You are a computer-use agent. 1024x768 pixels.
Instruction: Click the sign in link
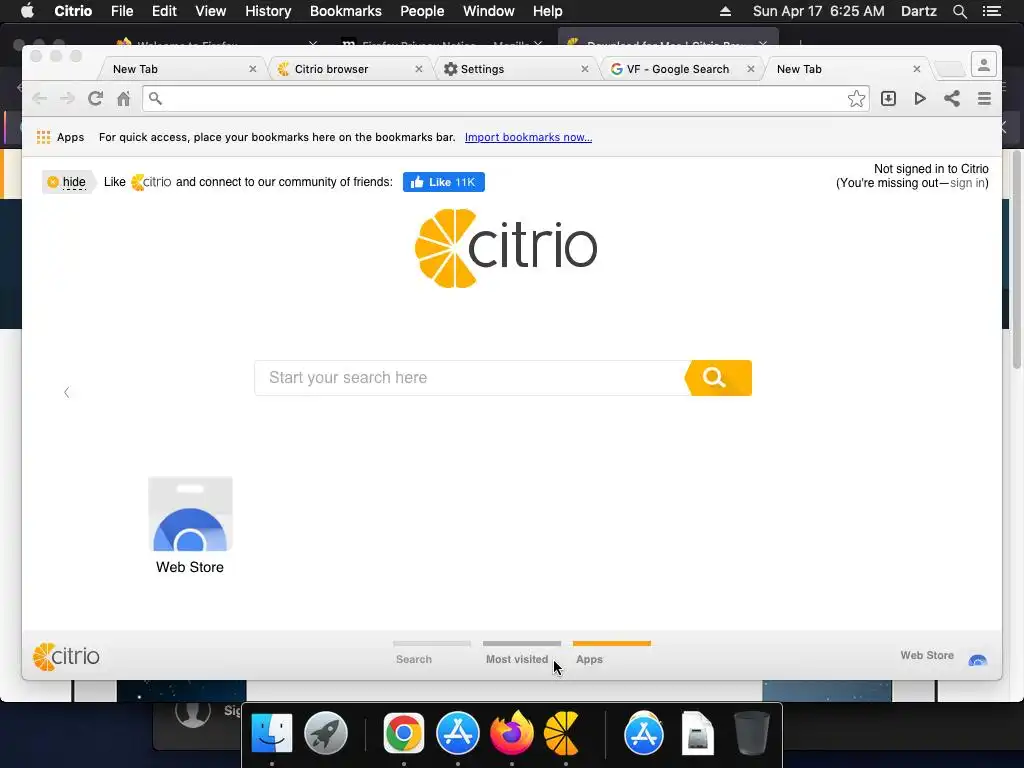[967, 184]
